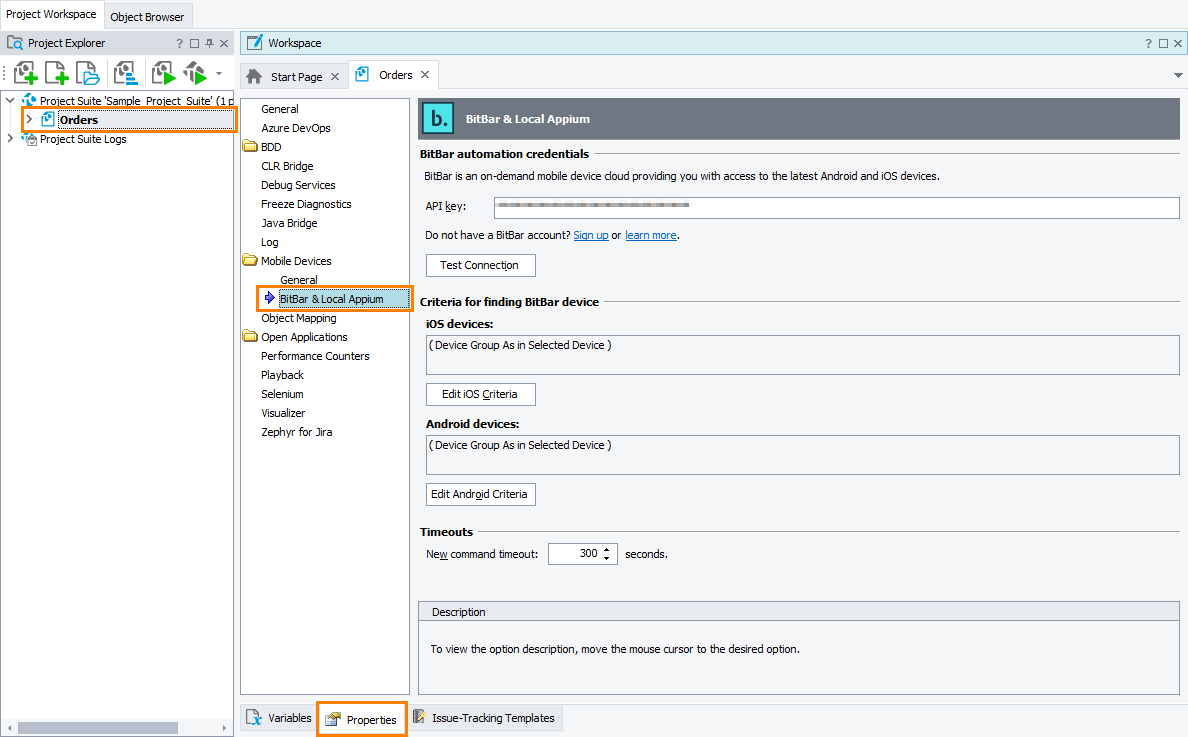Switch to the Project Workspace tab
This screenshot has height=737, width=1188.
pos(51,14)
